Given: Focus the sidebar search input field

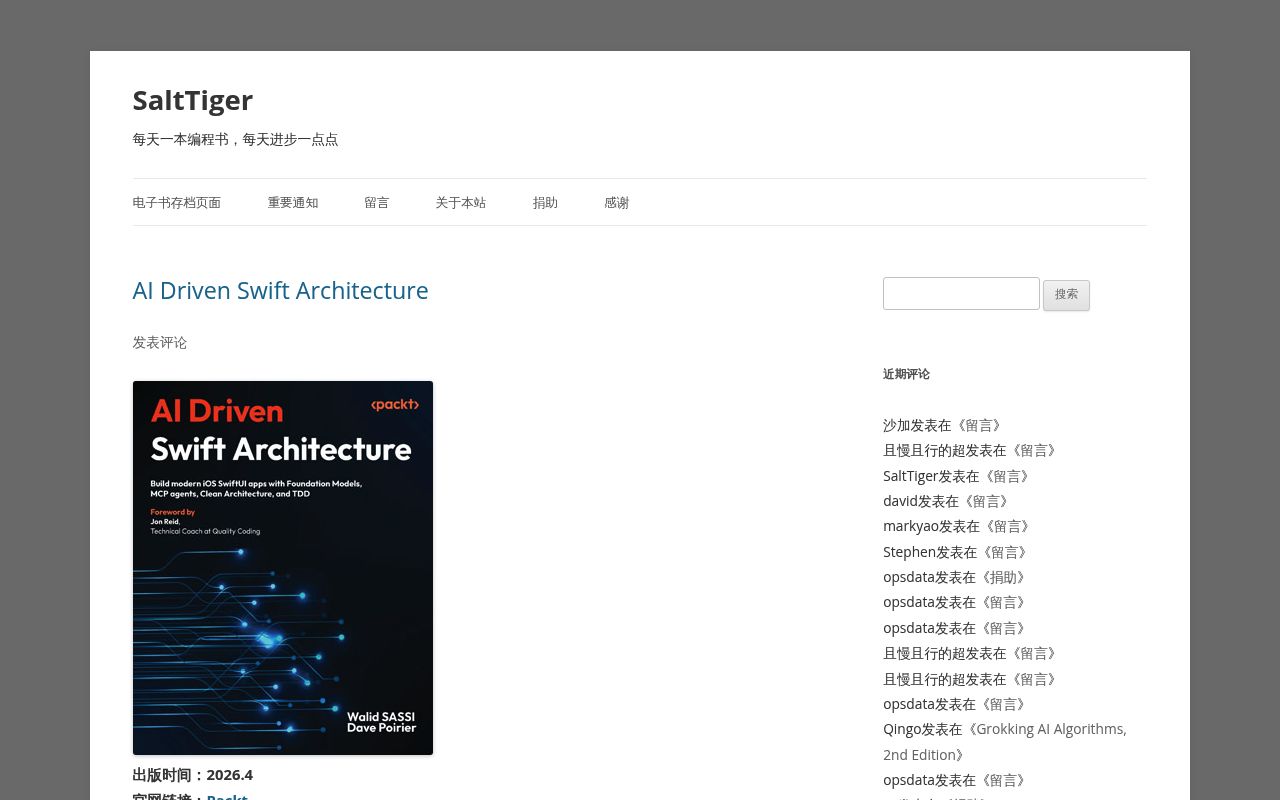Looking at the screenshot, I should (961, 293).
